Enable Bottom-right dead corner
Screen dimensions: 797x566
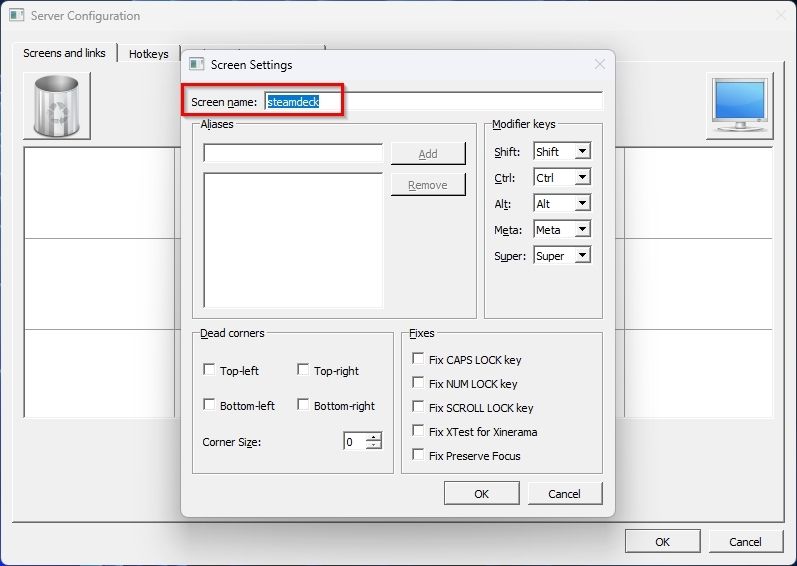tap(303, 404)
